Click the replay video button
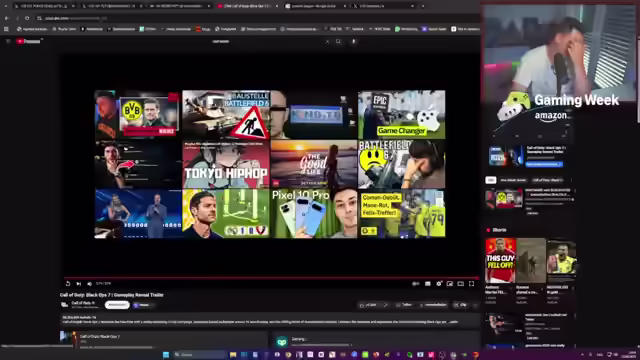 click(68, 284)
